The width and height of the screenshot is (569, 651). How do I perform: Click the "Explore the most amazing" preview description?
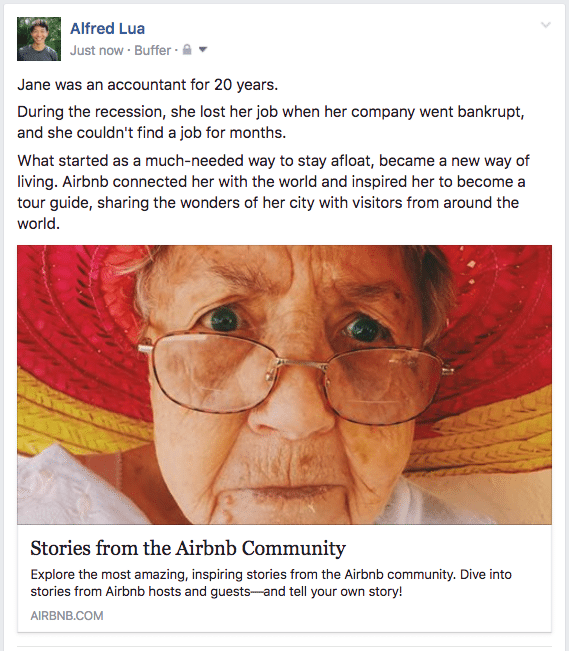[x=271, y=583]
